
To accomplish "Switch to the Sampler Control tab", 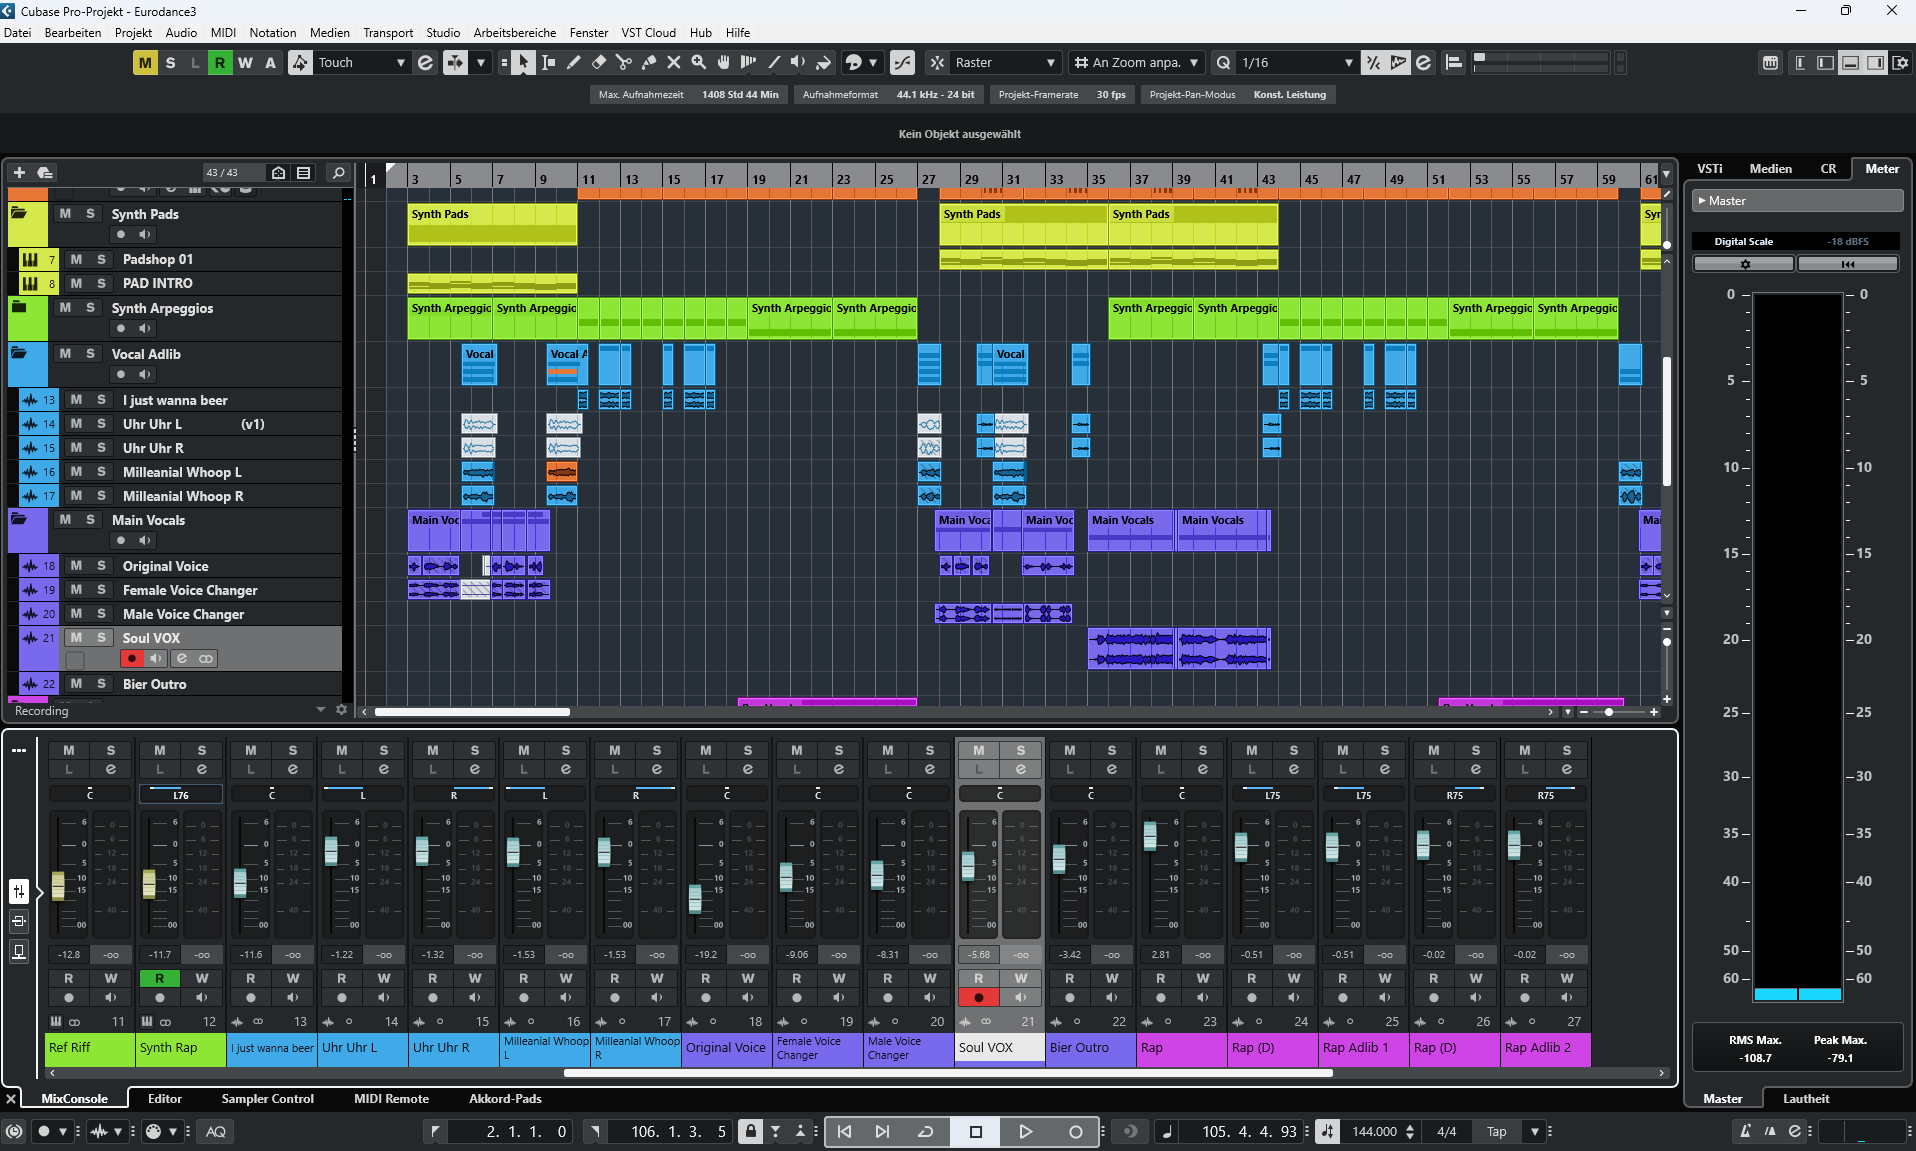I will [267, 1098].
